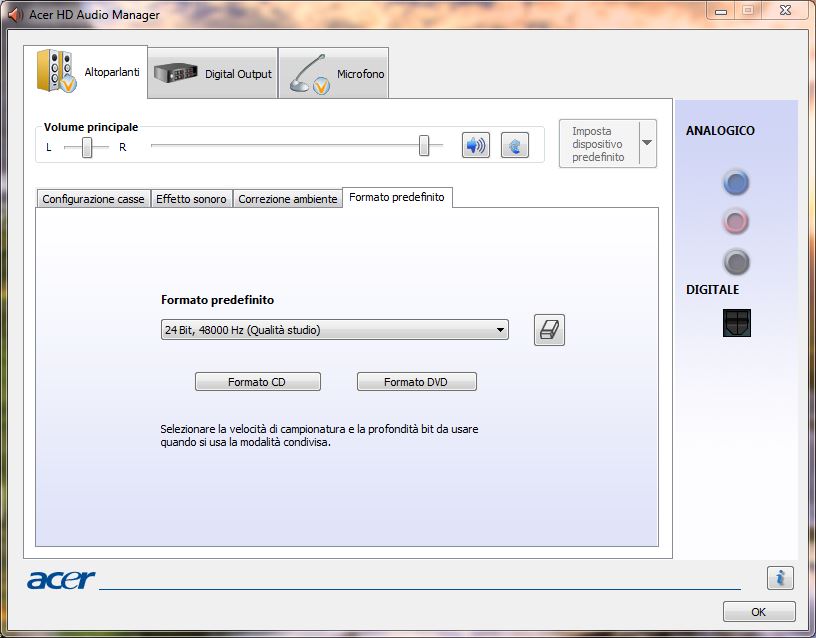Switch to the Altoparlanti device tab
This screenshot has width=816, height=638.
pos(86,72)
